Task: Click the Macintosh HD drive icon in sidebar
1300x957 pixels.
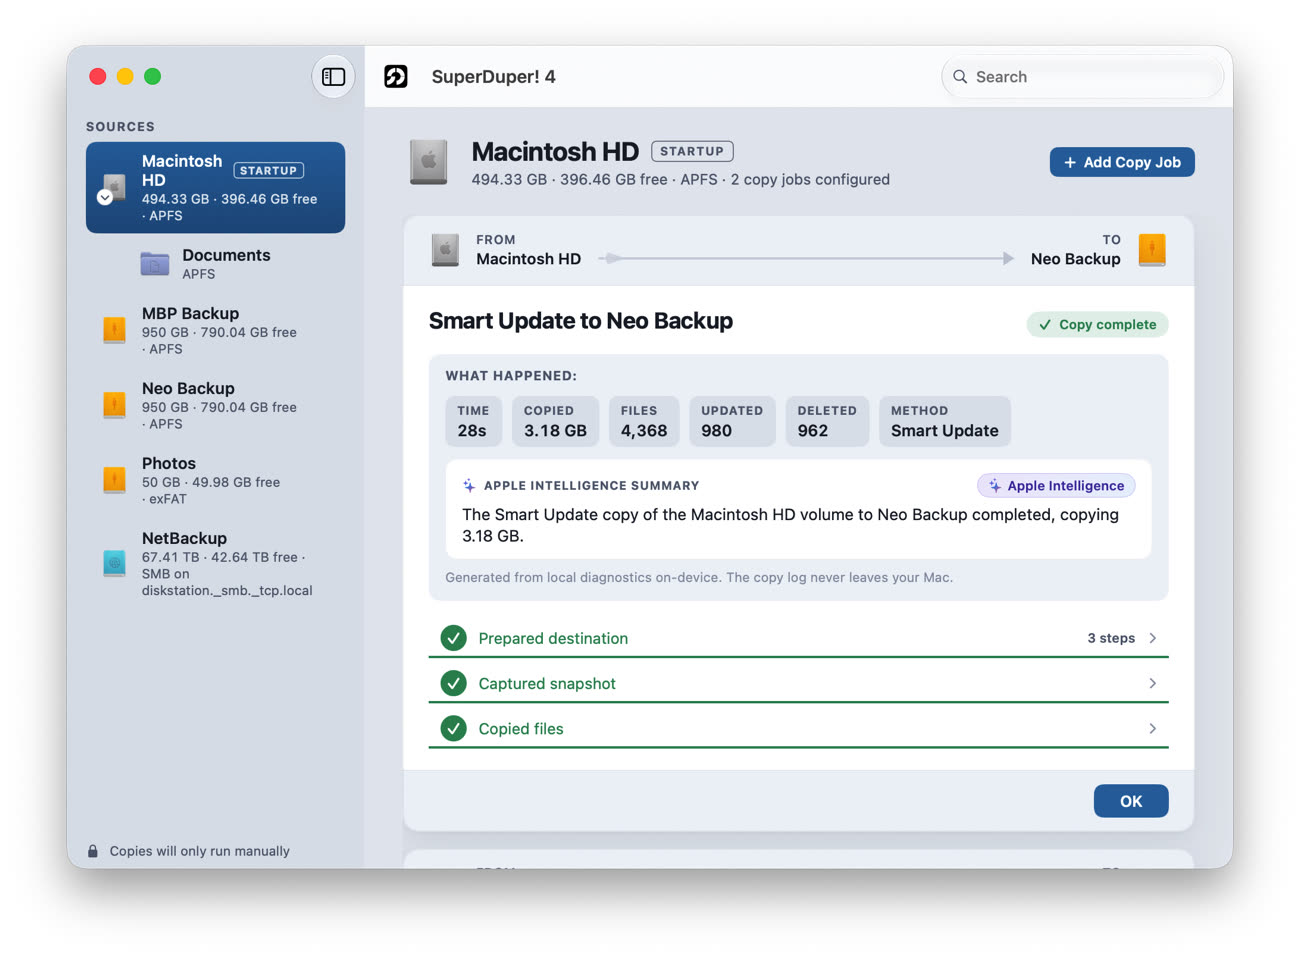Action: tap(114, 187)
